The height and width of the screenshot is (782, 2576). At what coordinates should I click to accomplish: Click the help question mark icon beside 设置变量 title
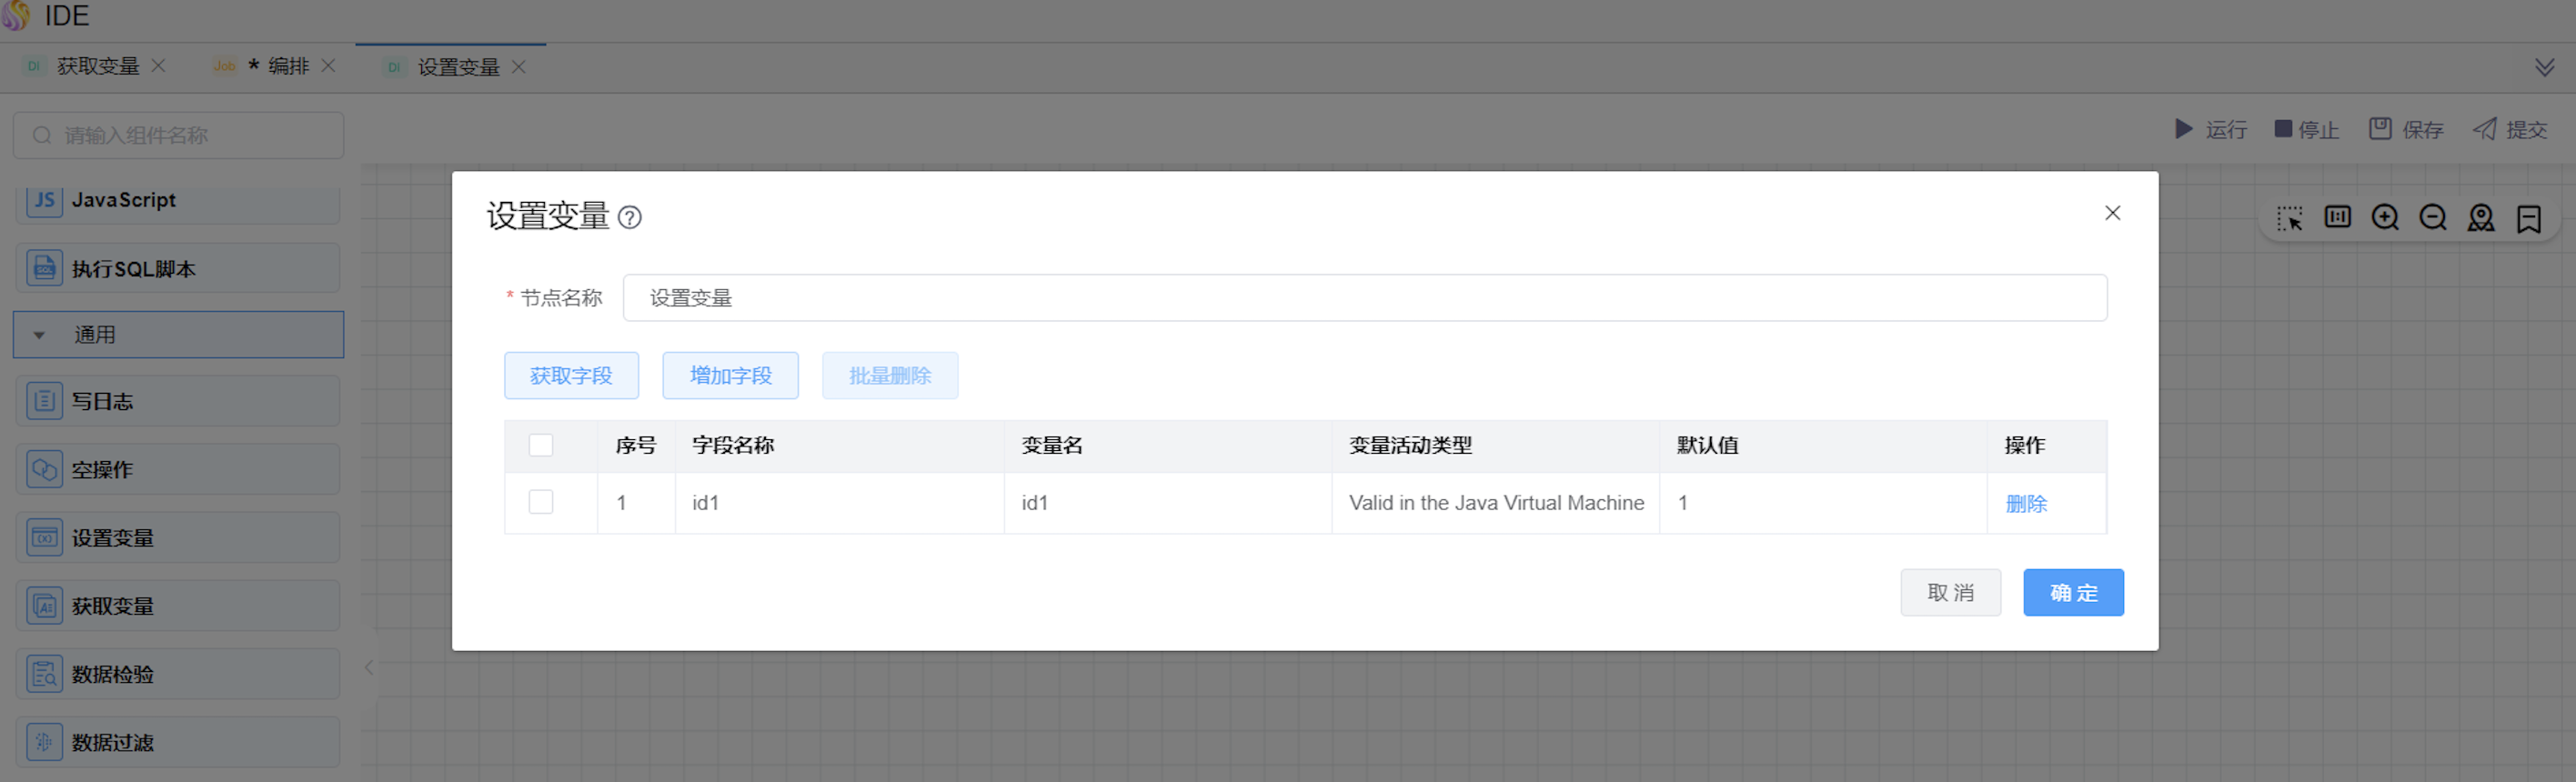629,217
